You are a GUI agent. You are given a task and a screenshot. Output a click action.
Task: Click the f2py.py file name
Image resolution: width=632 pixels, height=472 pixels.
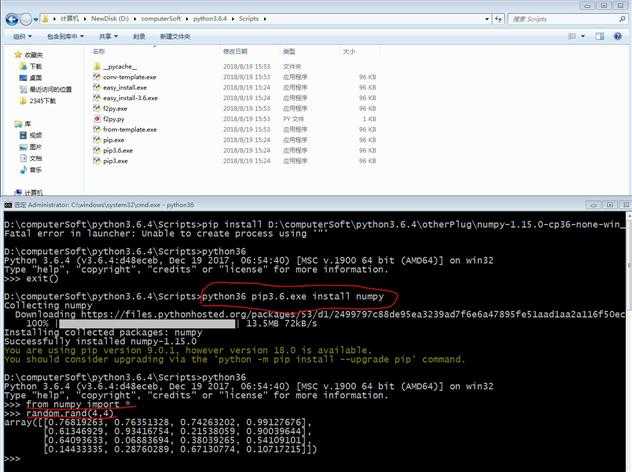click(114, 119)
